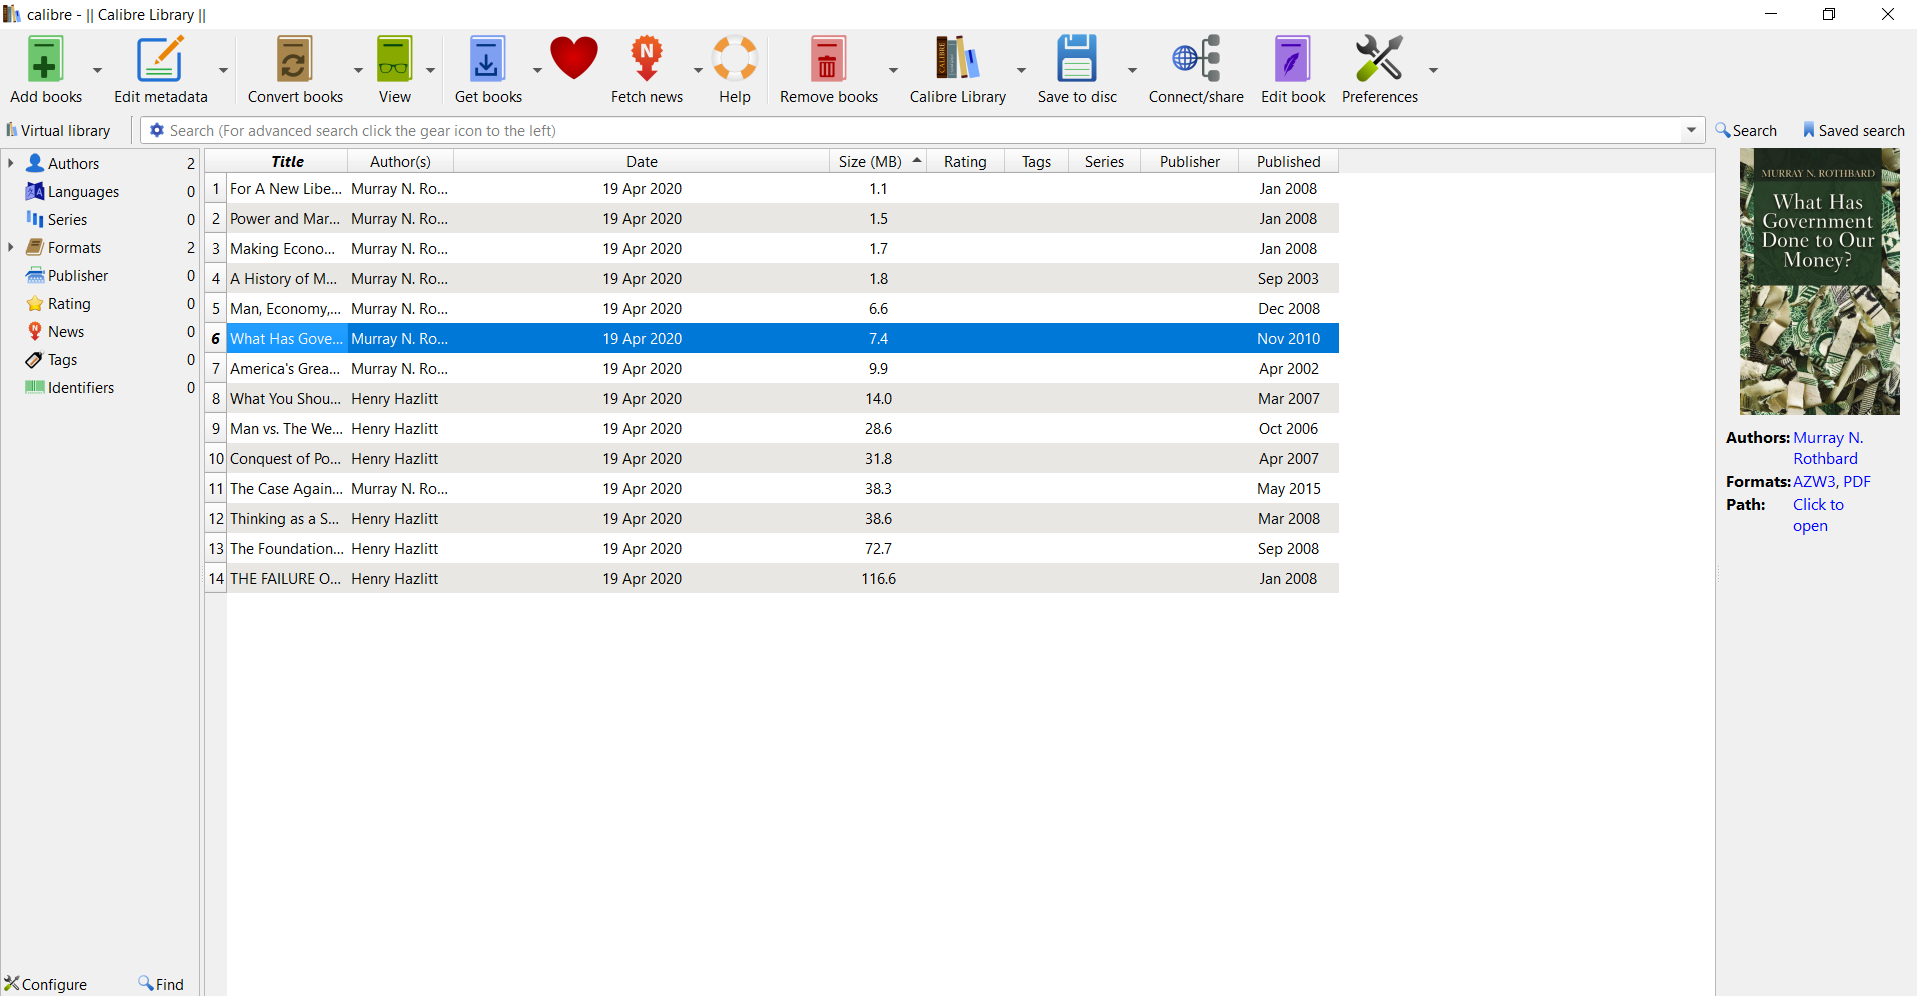Sort by the Date column header
Screen dimensions: 1917x996
click(x=642, y=161)
